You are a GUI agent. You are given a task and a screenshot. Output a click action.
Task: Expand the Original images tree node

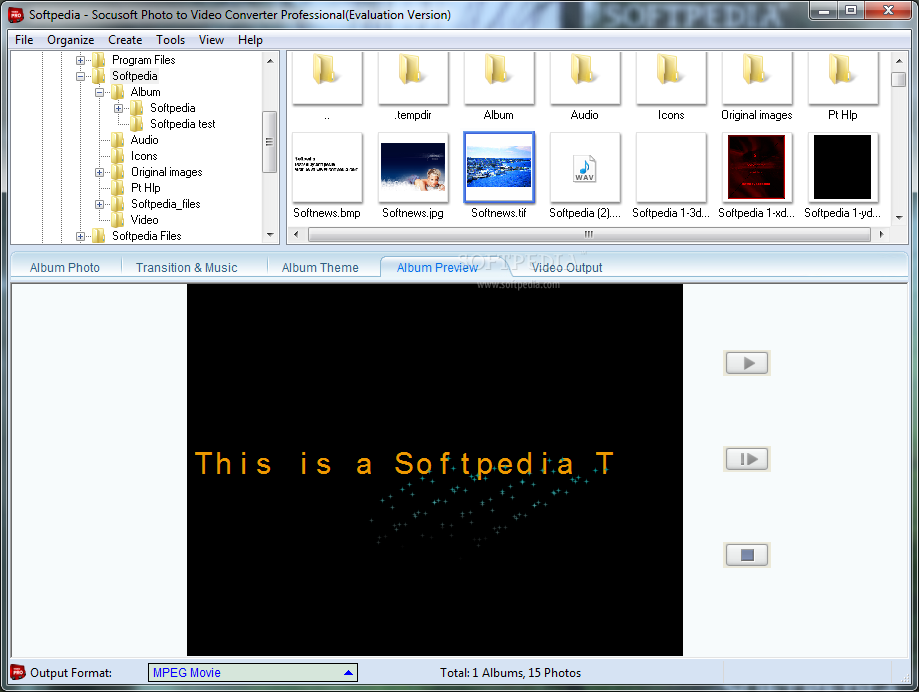tap(99, 172)
